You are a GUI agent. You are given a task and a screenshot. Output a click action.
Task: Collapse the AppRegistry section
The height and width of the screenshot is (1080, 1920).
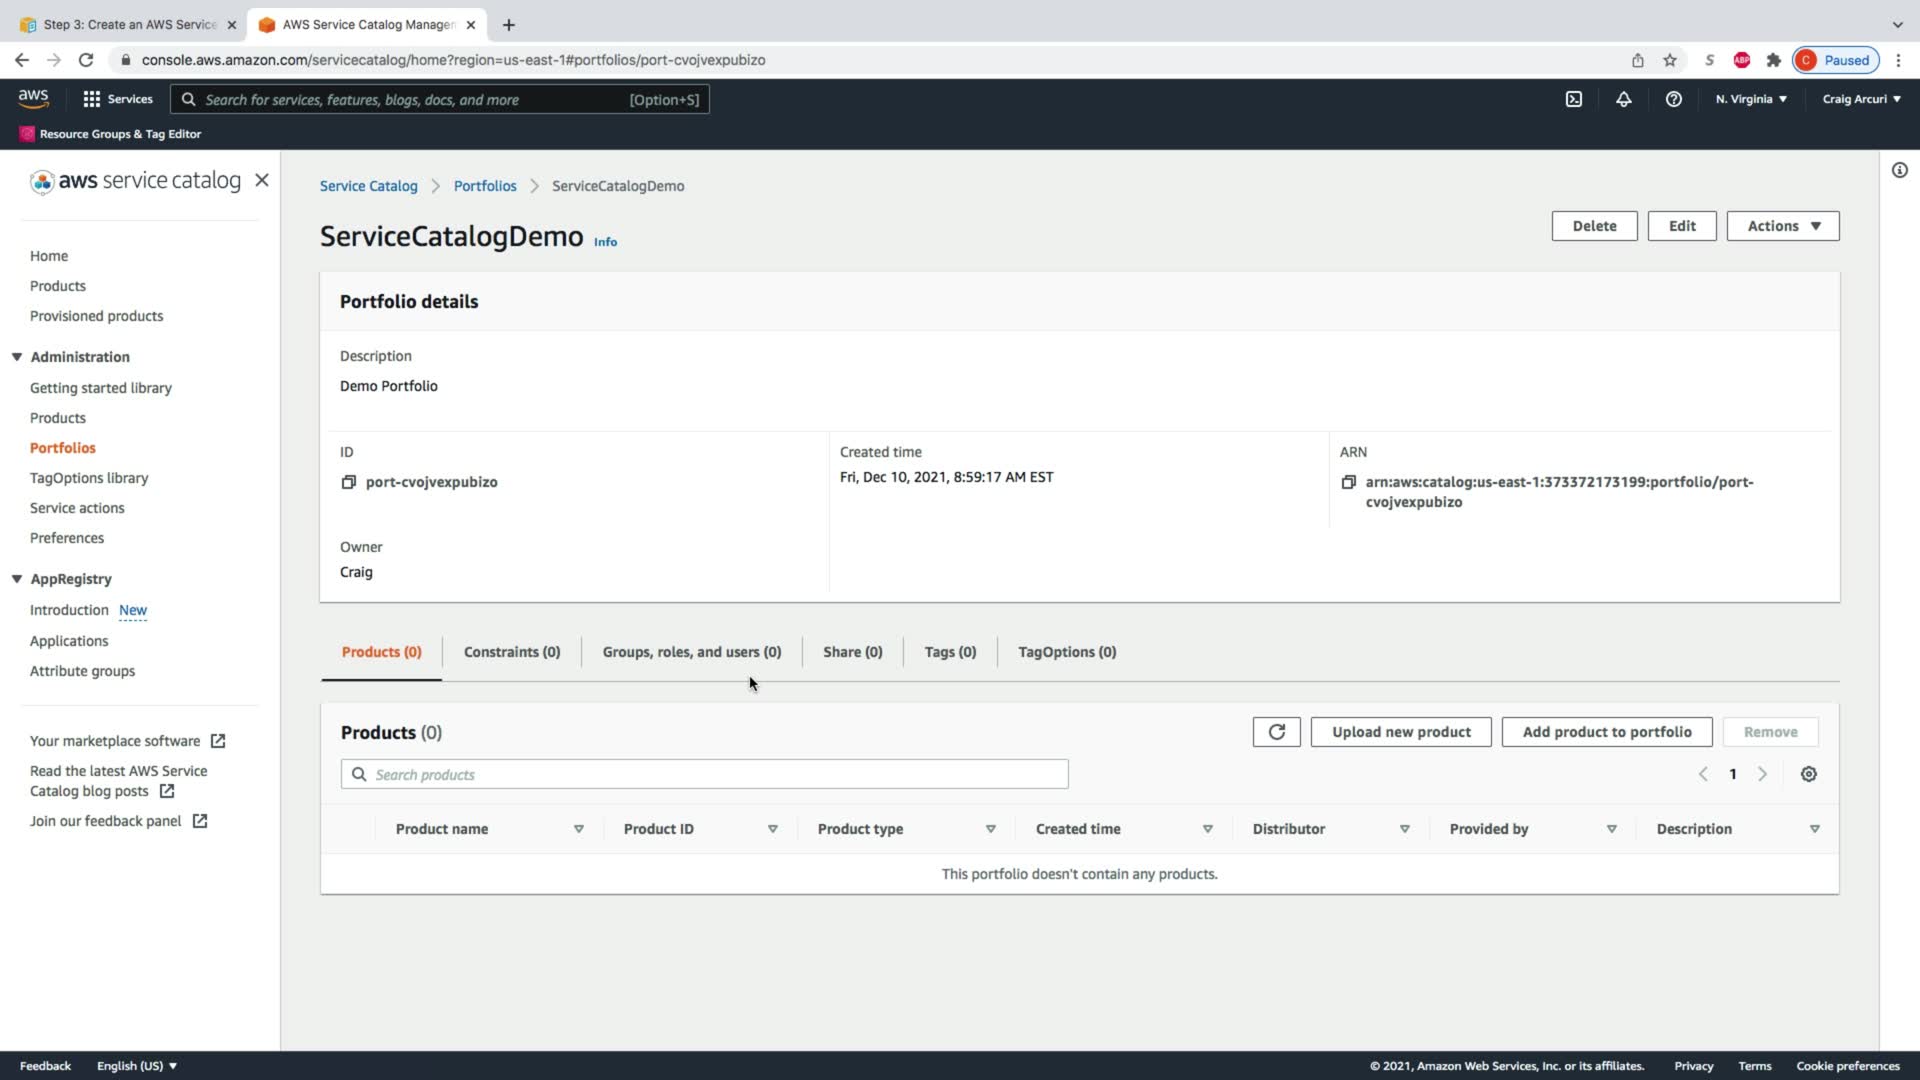point(17,579)
